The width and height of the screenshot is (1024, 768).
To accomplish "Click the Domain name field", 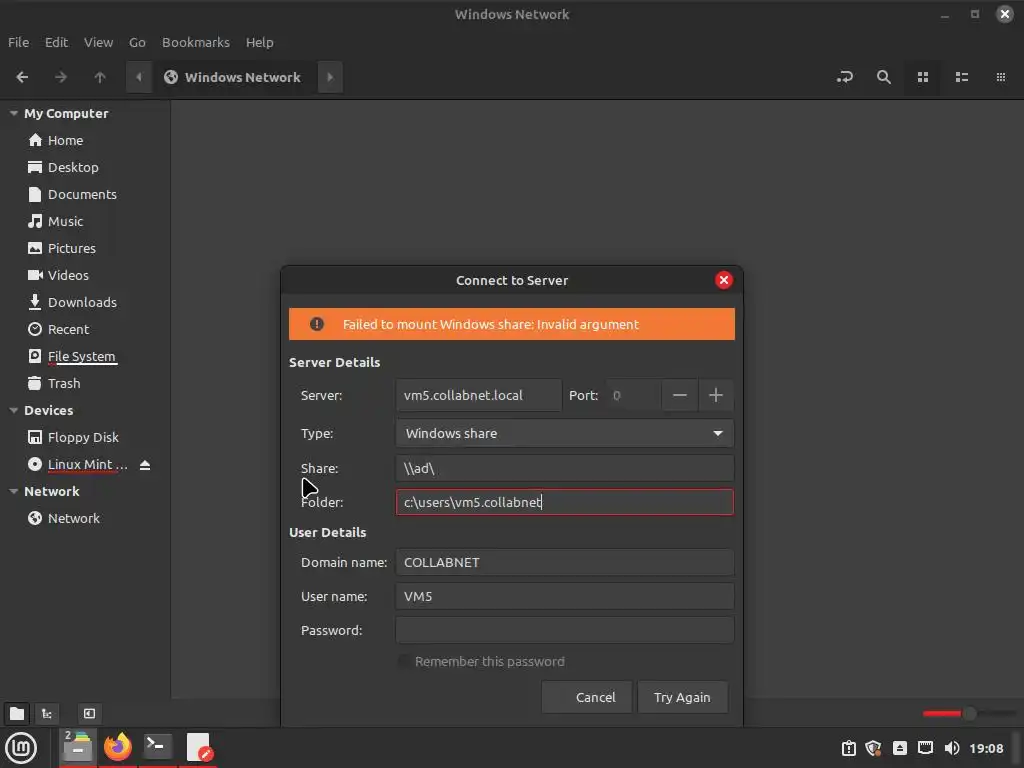I will [564, 562].
